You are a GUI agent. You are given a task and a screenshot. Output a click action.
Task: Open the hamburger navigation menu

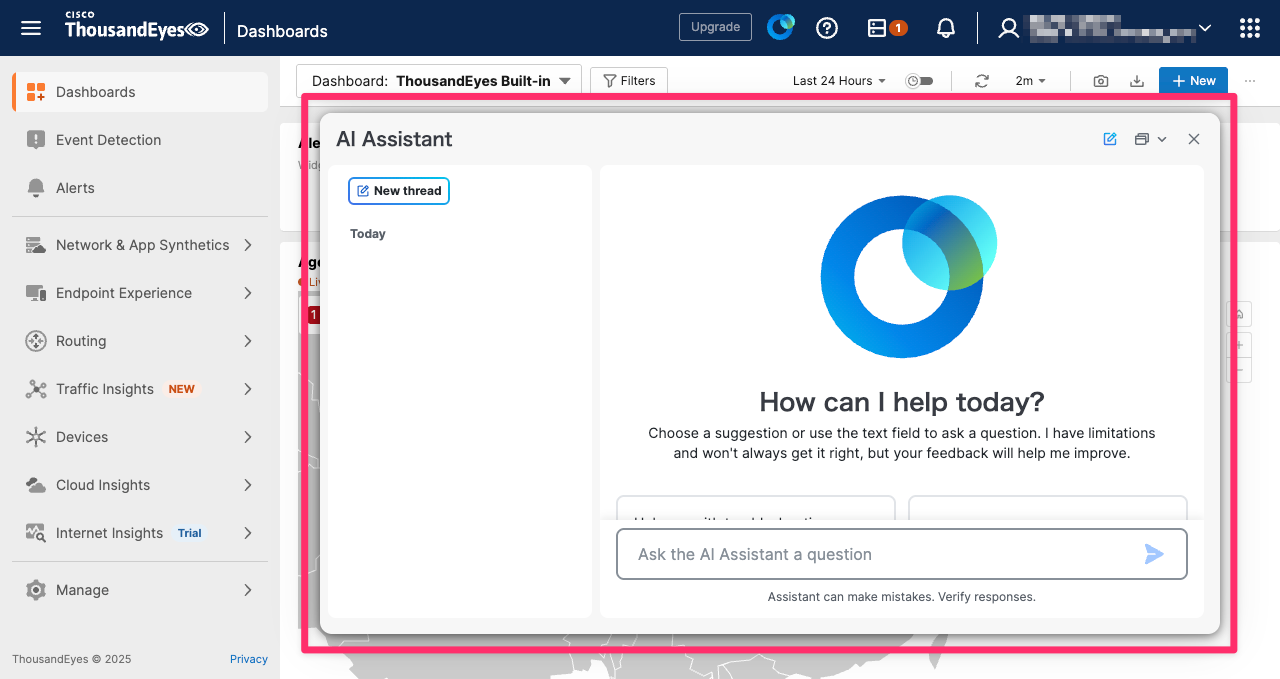(31, 28)
